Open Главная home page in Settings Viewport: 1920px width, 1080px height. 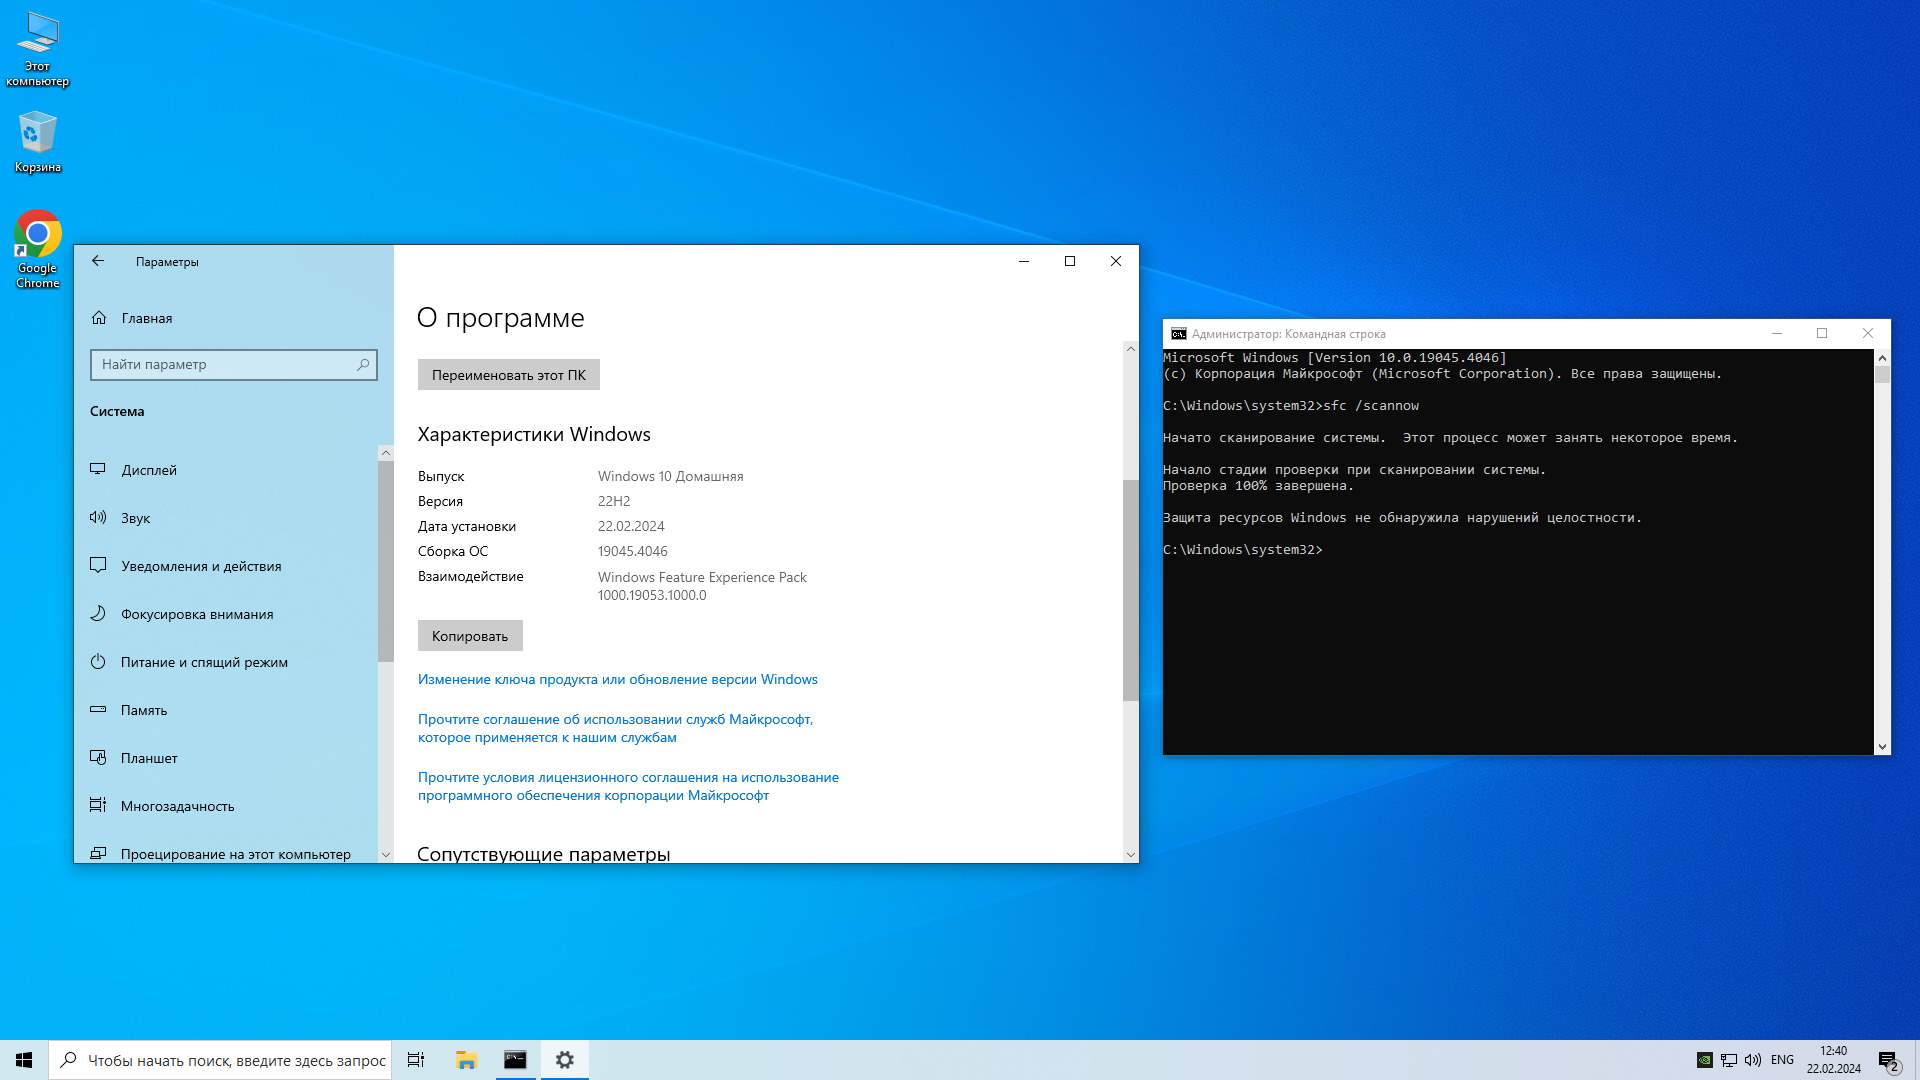tap(146, 318)
